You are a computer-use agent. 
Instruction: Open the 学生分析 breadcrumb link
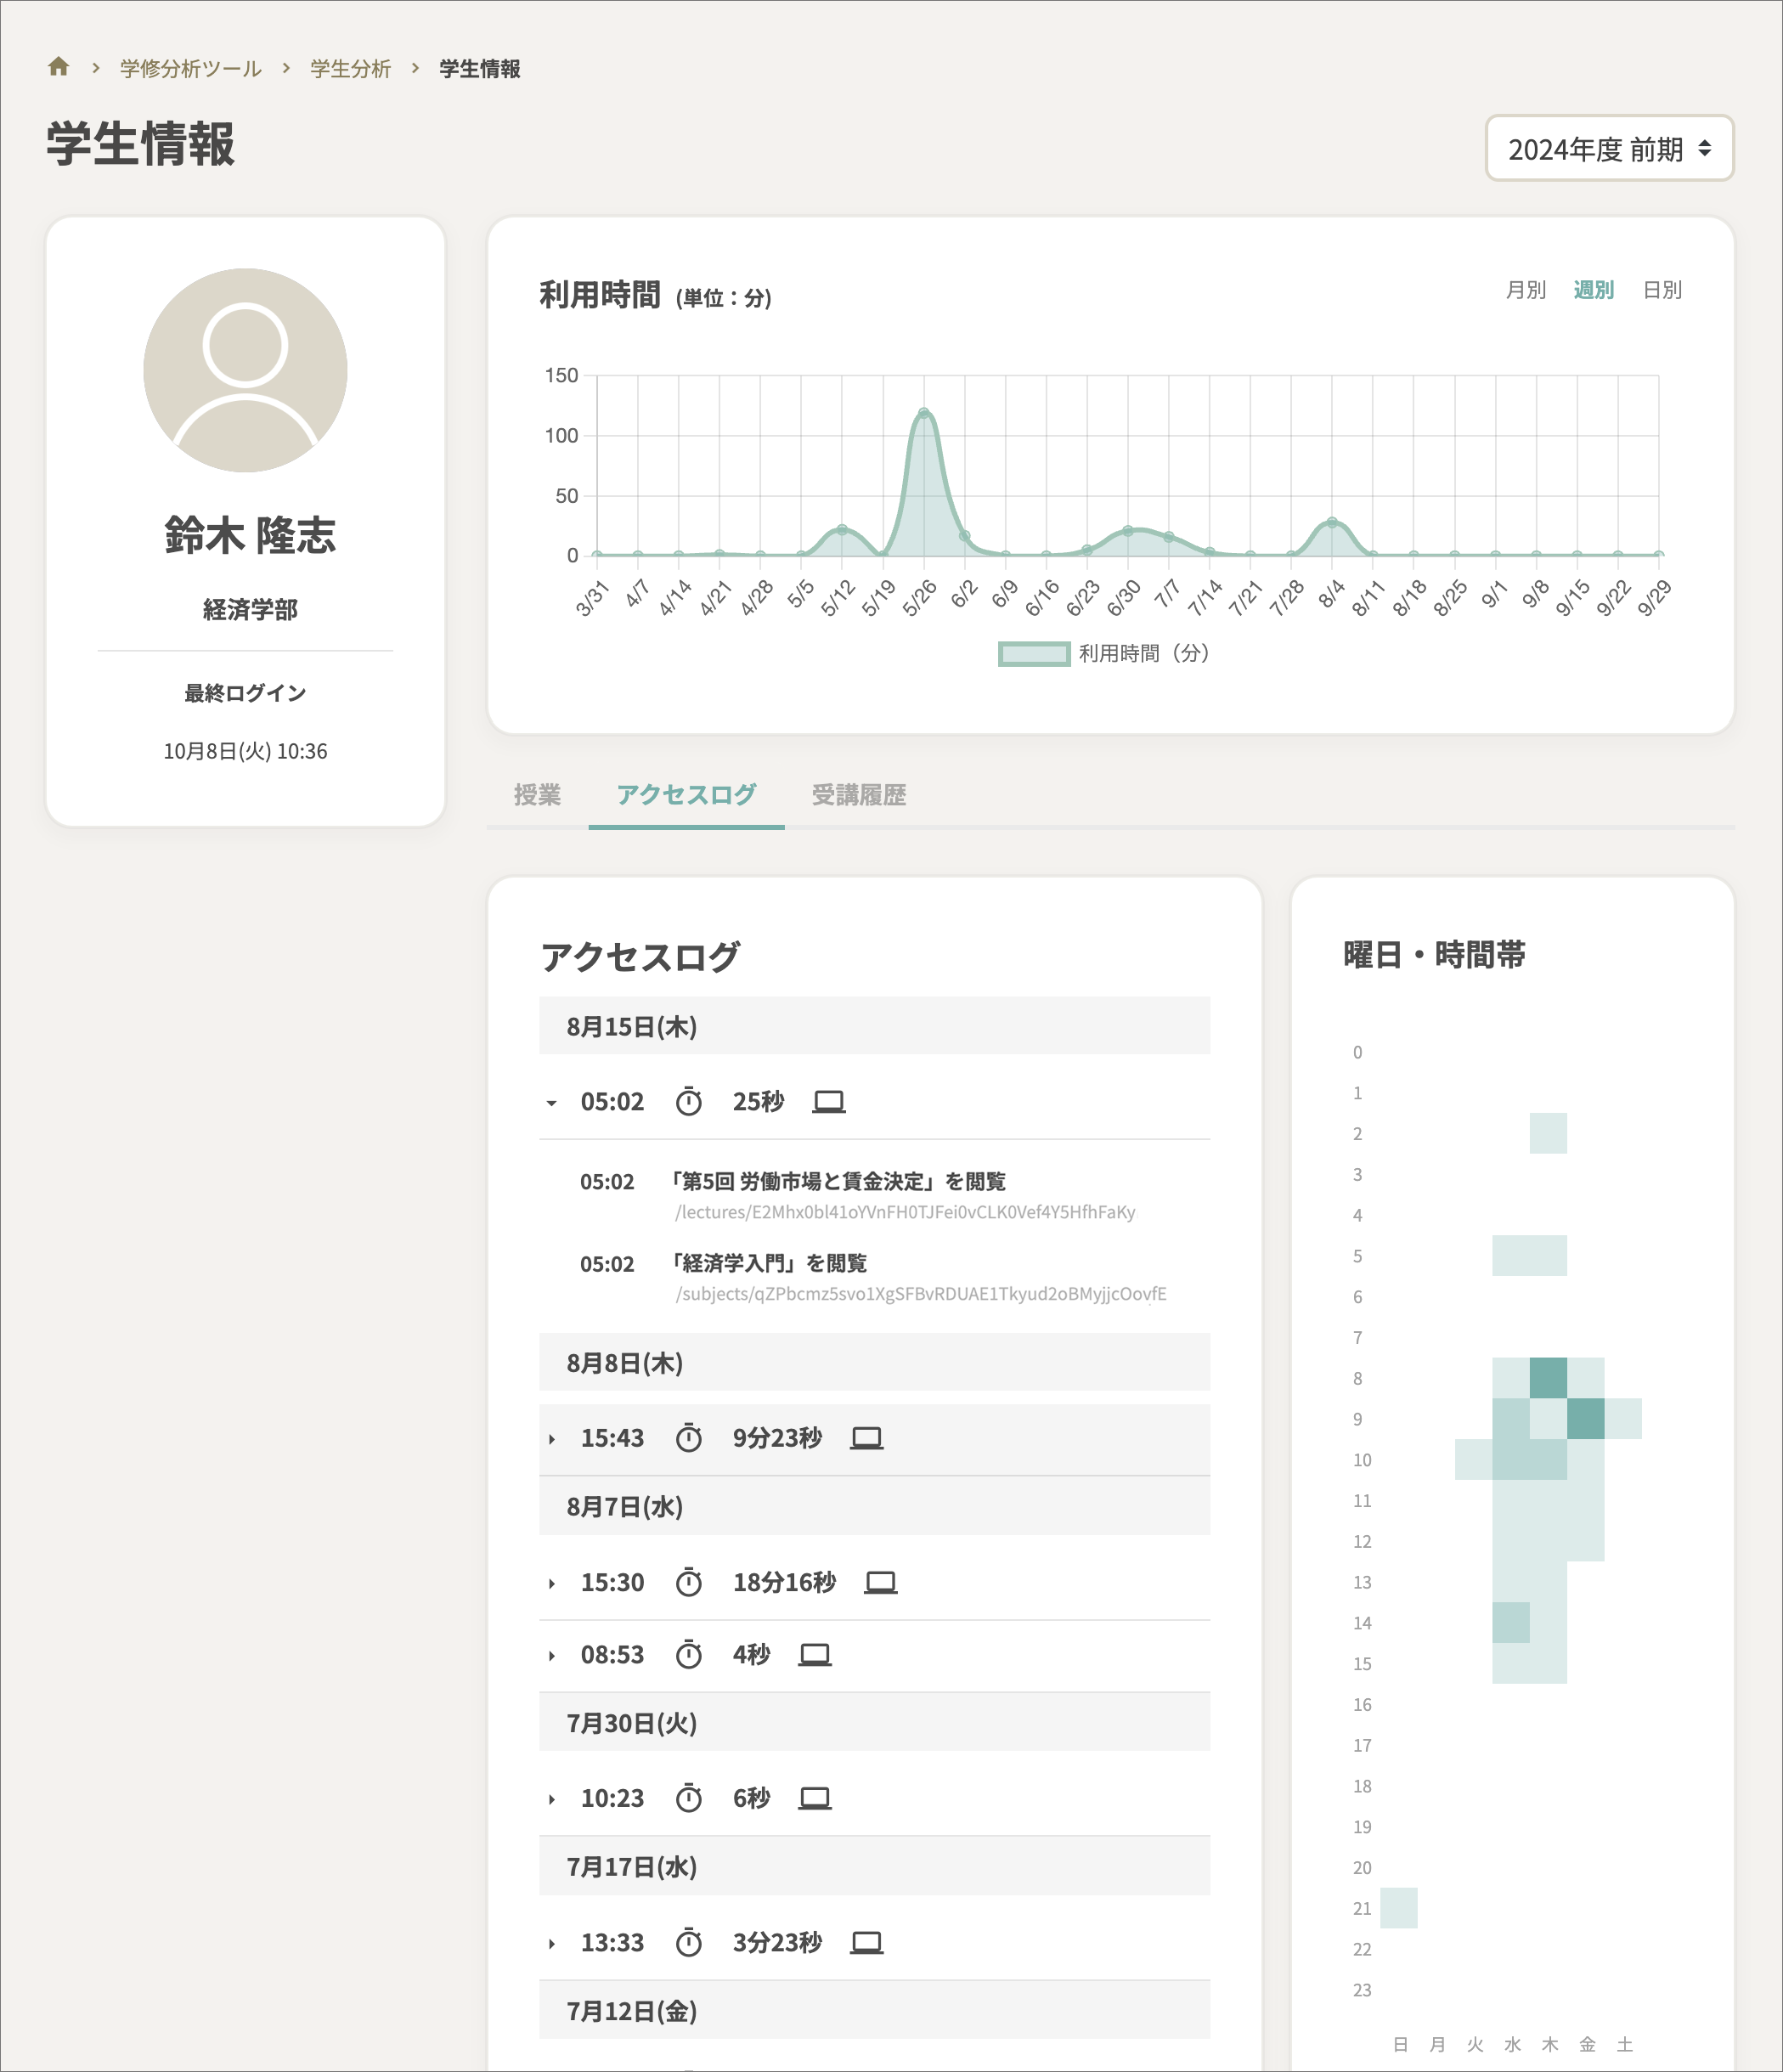point(349,68)
